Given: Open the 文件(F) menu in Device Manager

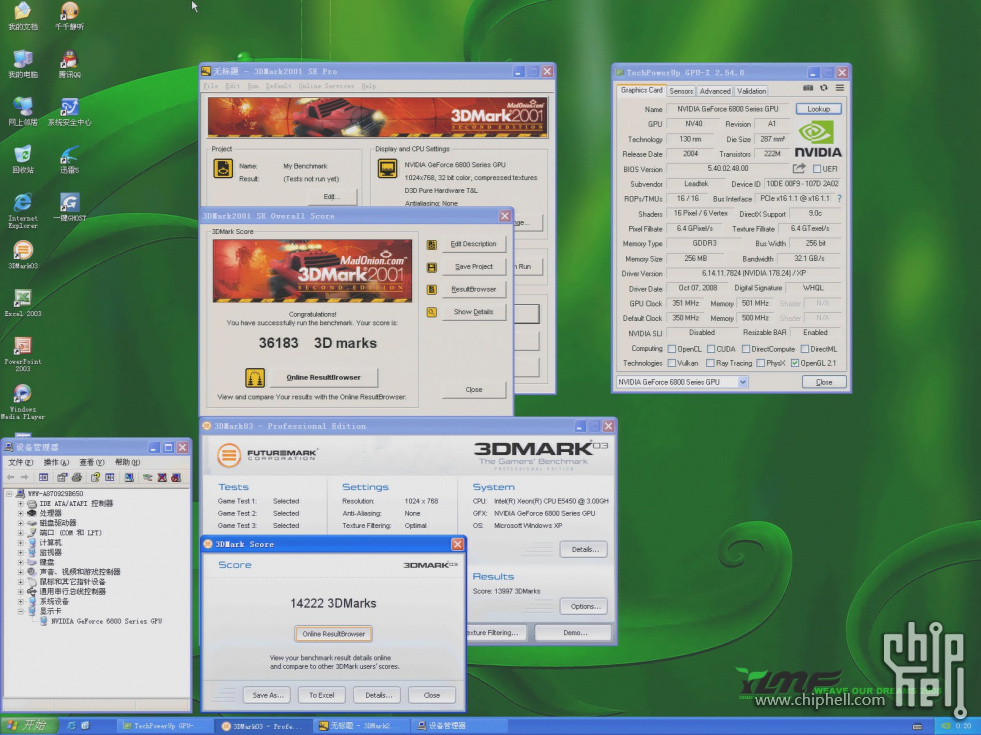Looking at the screenshot, I should [x=21, y=462].
